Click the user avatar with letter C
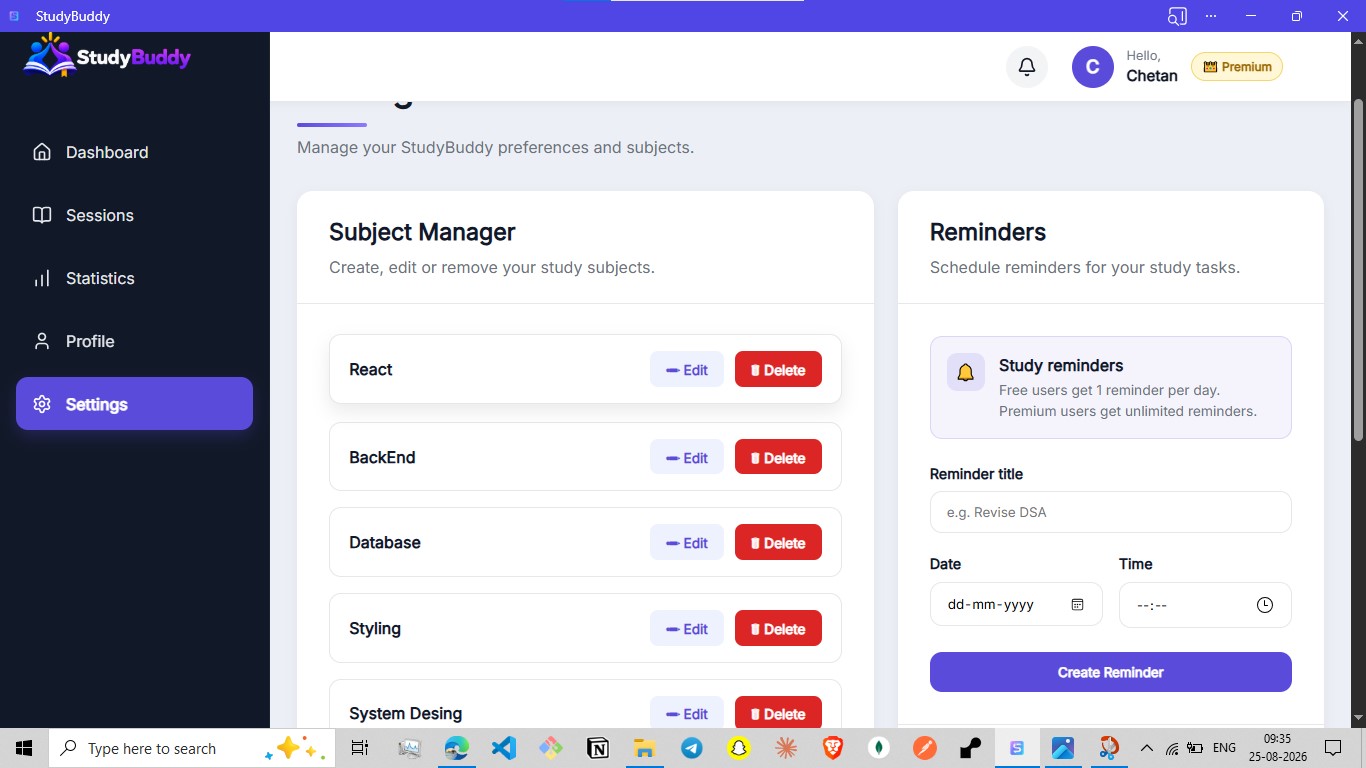The image size is (1366, 768). coord(1093,67)
